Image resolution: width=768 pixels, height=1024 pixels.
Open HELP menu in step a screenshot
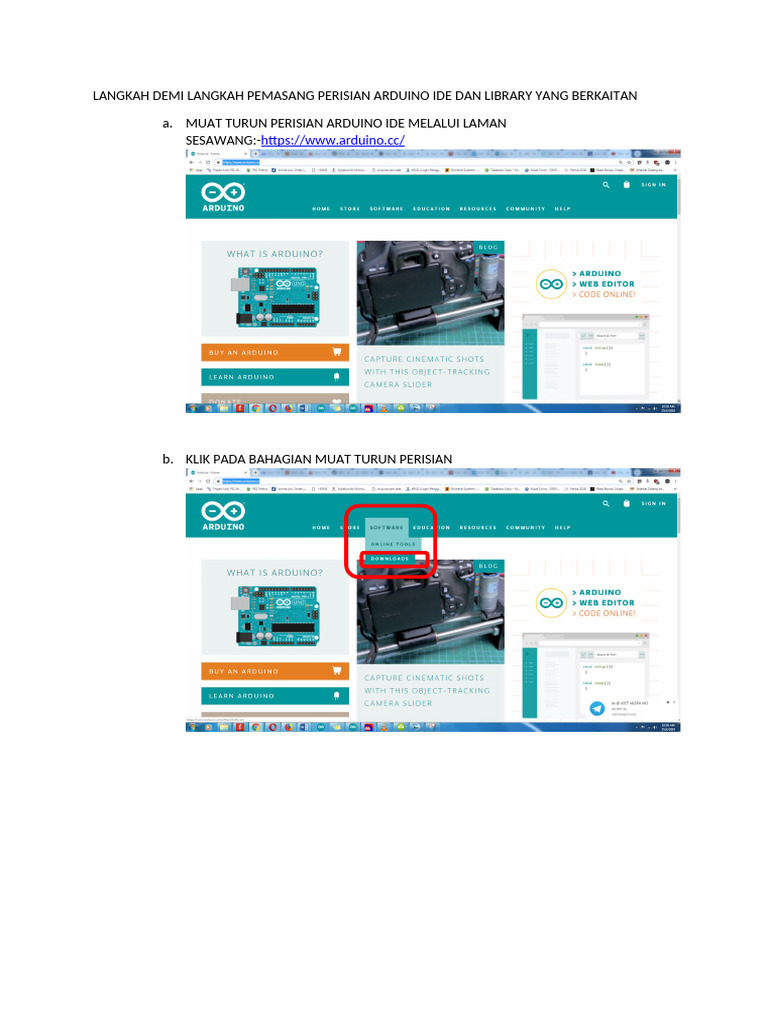point(562,209)
